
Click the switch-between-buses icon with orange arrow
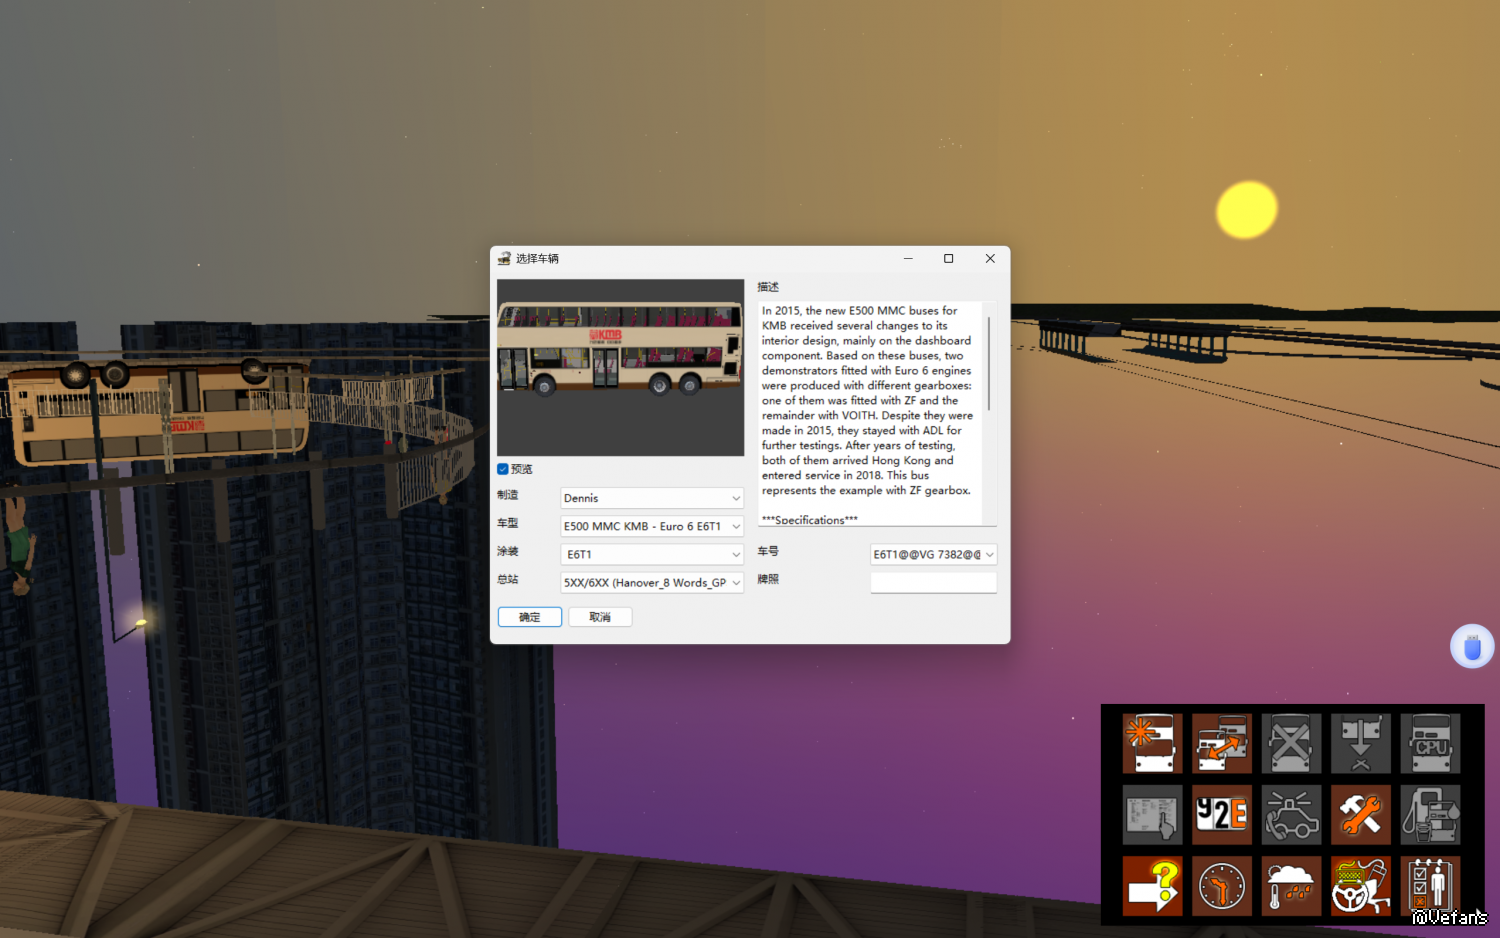tap(1221, 743)
